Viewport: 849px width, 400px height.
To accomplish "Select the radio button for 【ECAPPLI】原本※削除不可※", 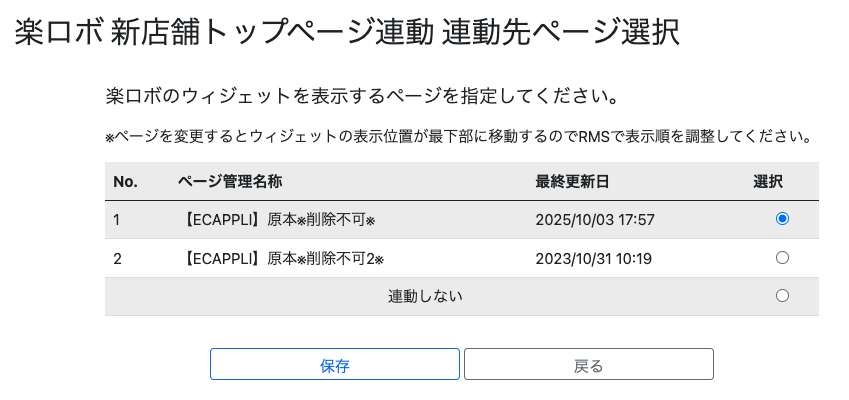I will click(x=782, y=218).
